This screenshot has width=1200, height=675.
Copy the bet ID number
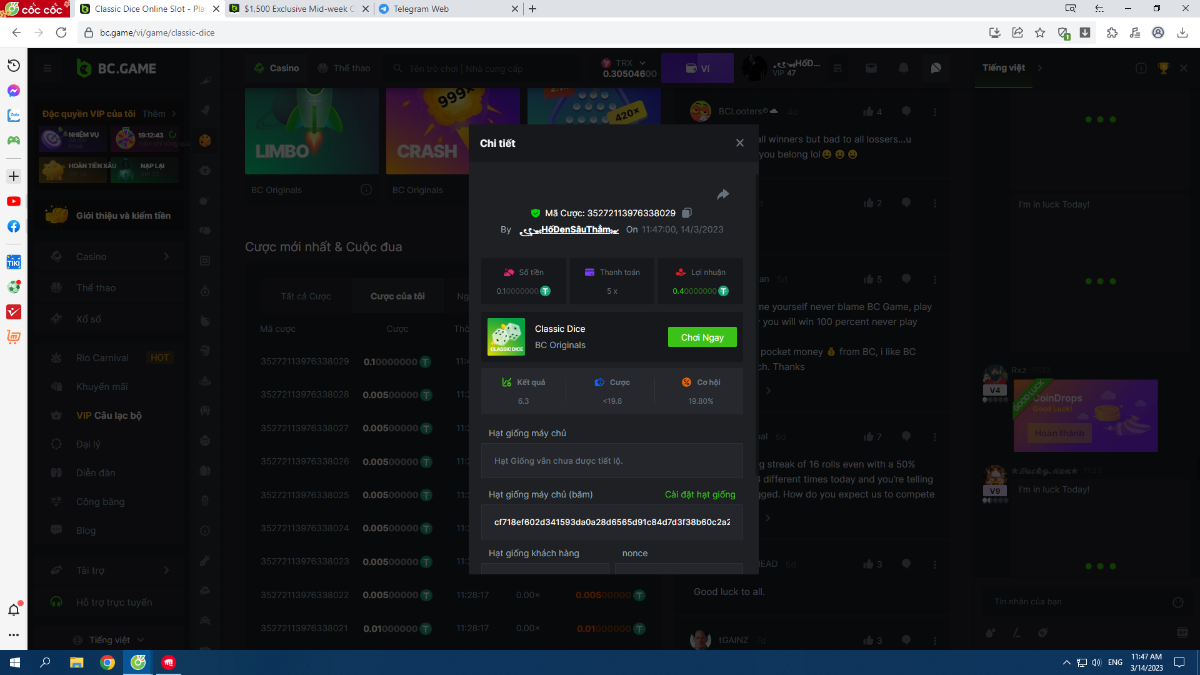click(x=687, y=213)
